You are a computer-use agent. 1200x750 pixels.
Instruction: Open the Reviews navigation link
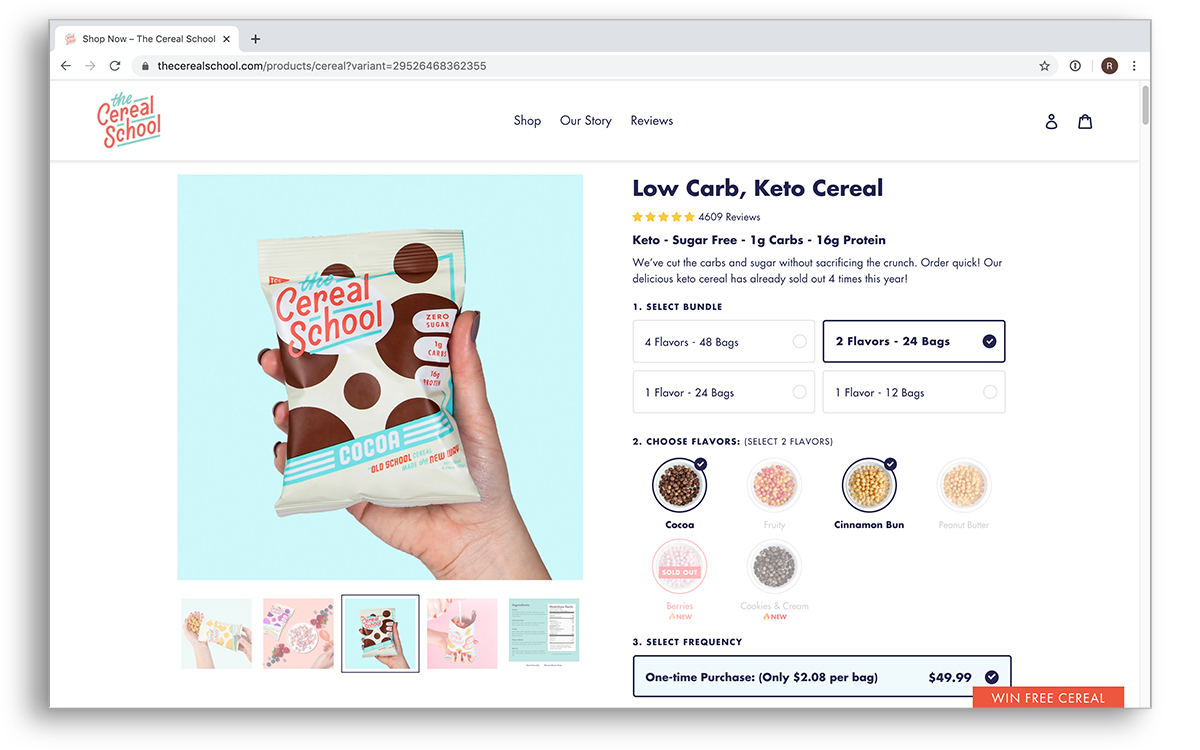pyautogui.click(x=652, y=121)
